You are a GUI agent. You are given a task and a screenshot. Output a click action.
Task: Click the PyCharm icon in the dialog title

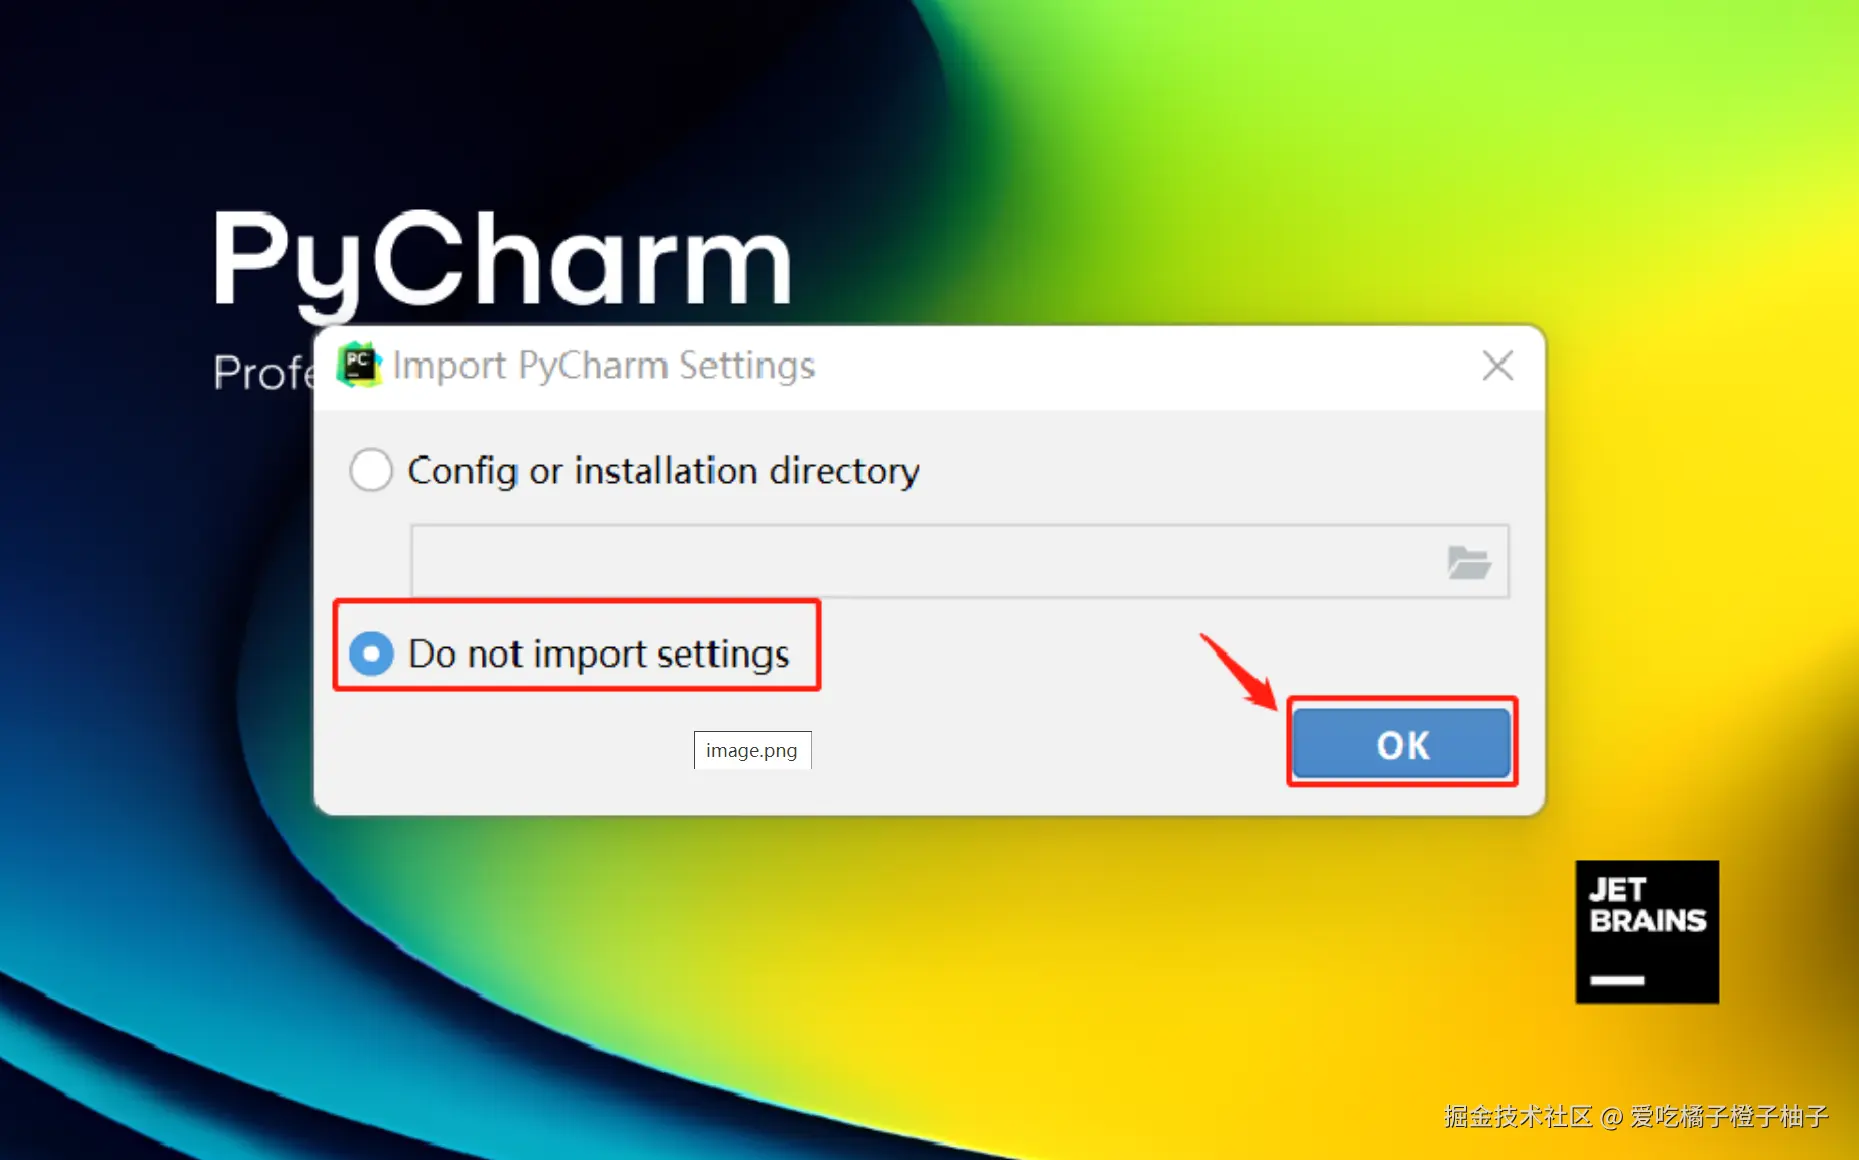[x=359, y=364]
